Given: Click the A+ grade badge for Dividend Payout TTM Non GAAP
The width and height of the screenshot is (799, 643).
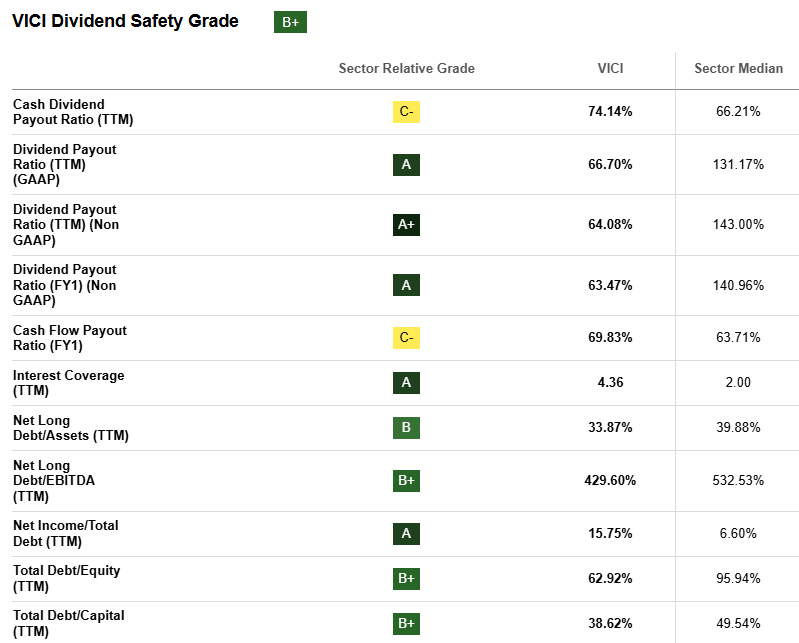Looking at the screenshot, I should [406, 225].
